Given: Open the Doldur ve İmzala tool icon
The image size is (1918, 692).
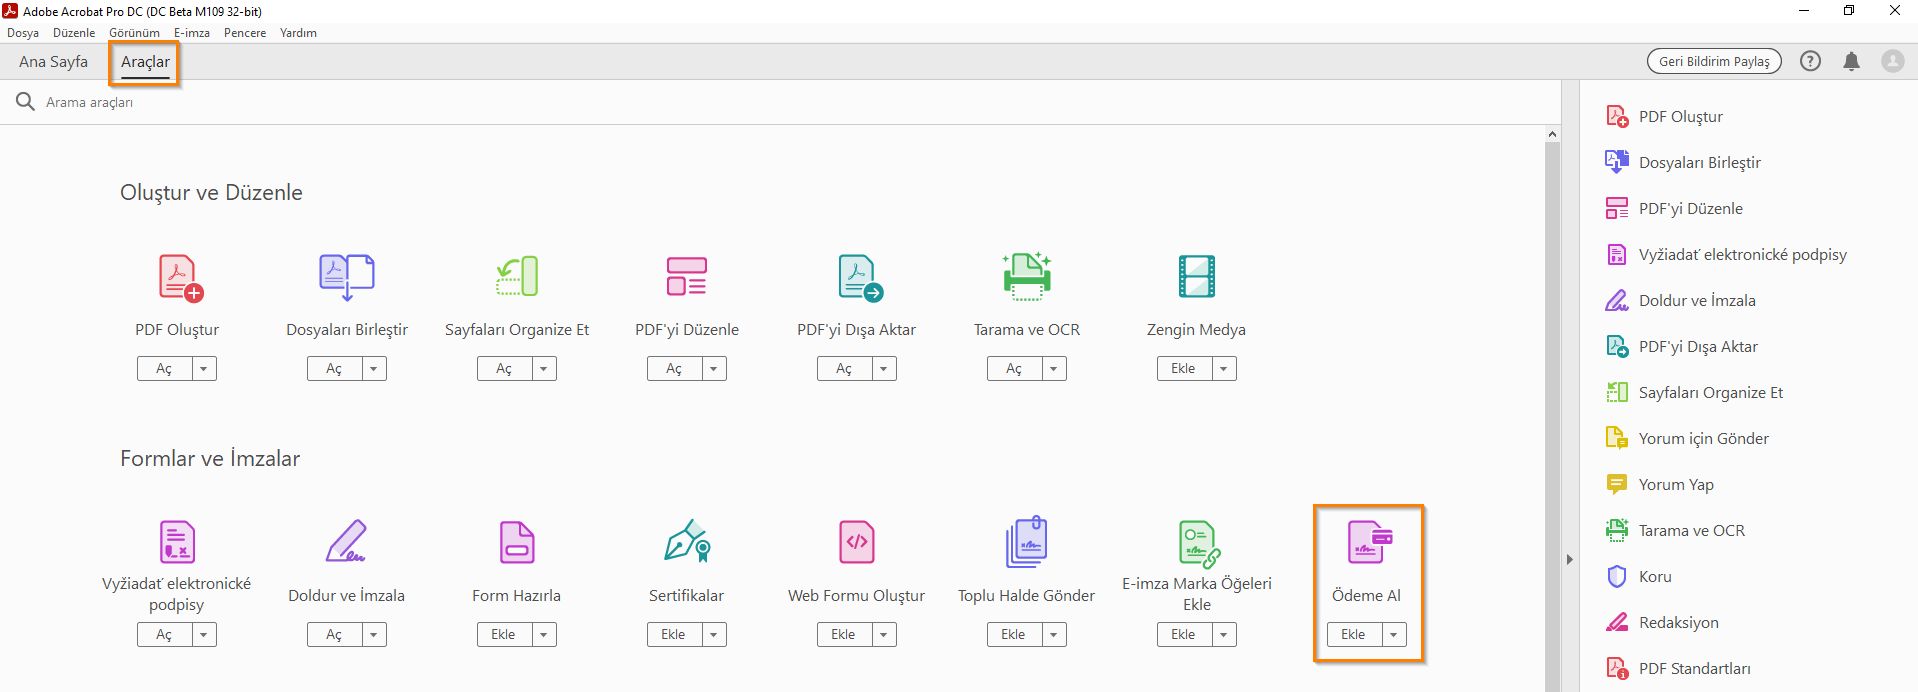Looking at the screenshot, I should click(x=346, y=542).
